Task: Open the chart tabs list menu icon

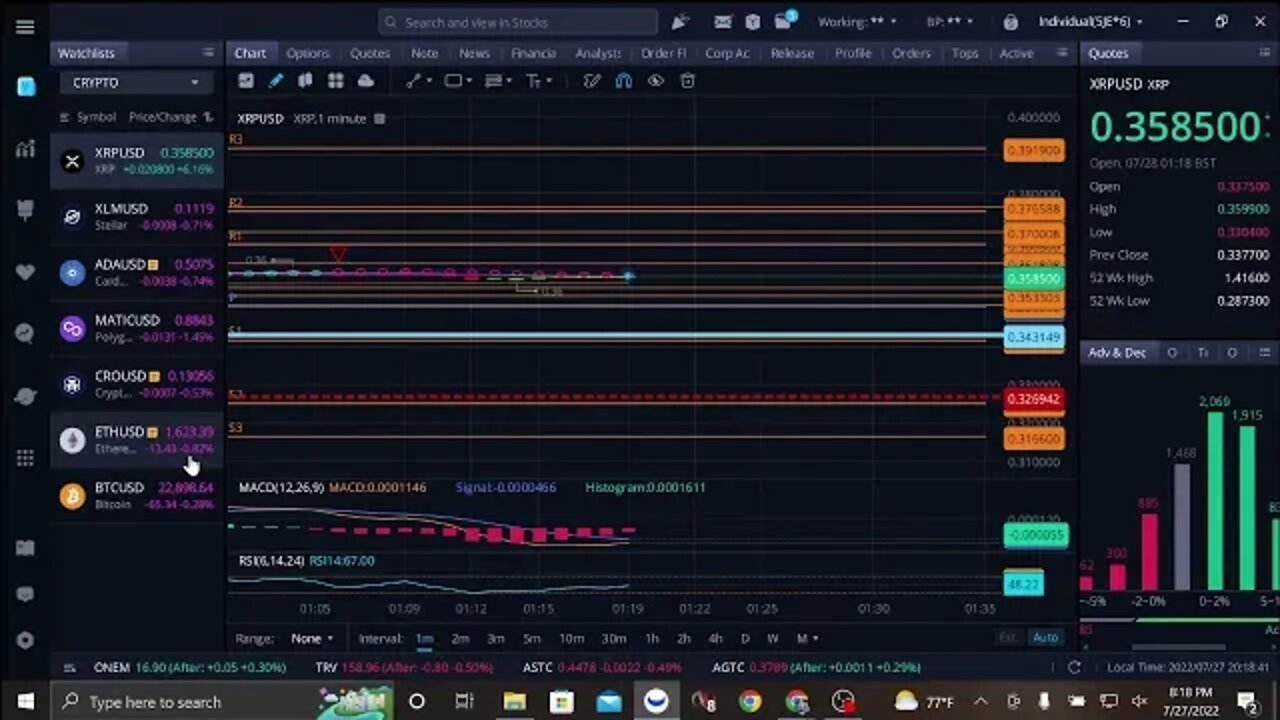Action: point(1062,53)
